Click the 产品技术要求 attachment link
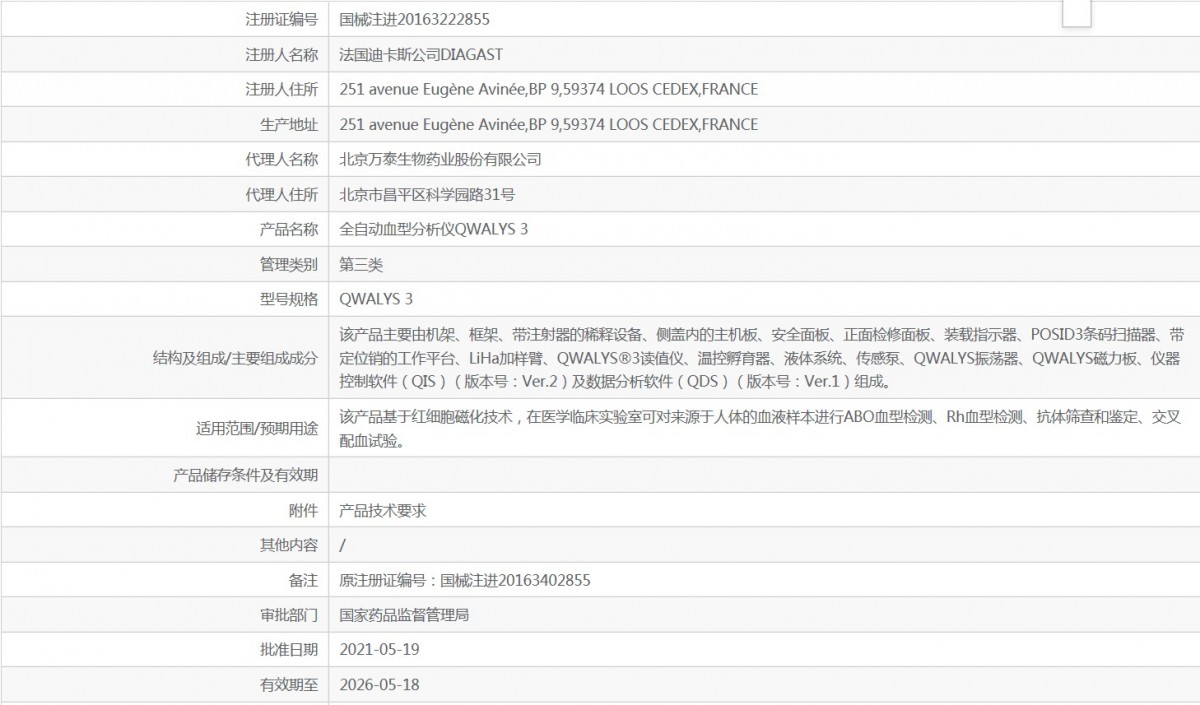This screenshot has width=1200, height=705. pos(383,510)
